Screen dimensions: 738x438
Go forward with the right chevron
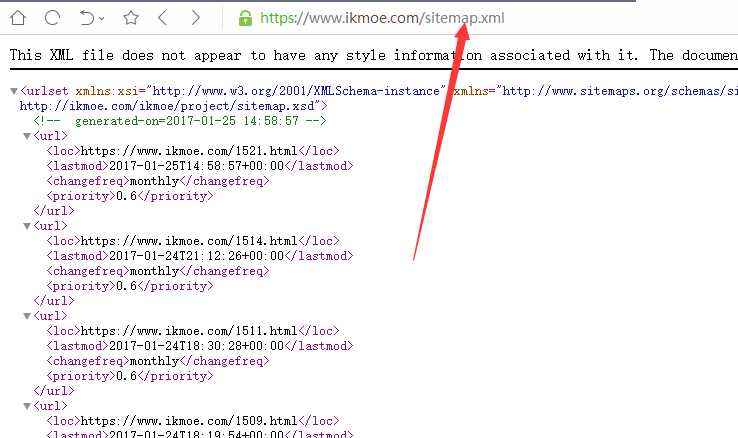[195, 18]
